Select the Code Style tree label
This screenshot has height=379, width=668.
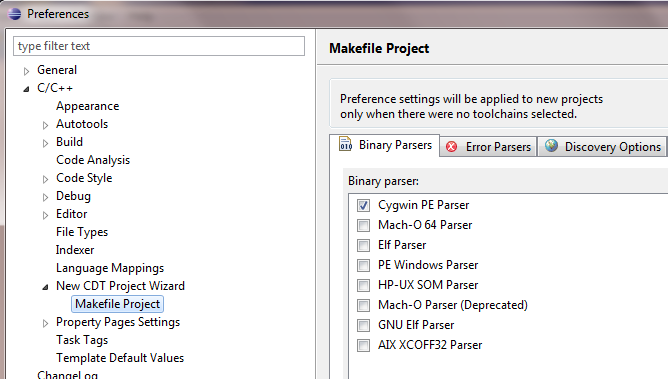pyautogui.click(x=84, y=178)
